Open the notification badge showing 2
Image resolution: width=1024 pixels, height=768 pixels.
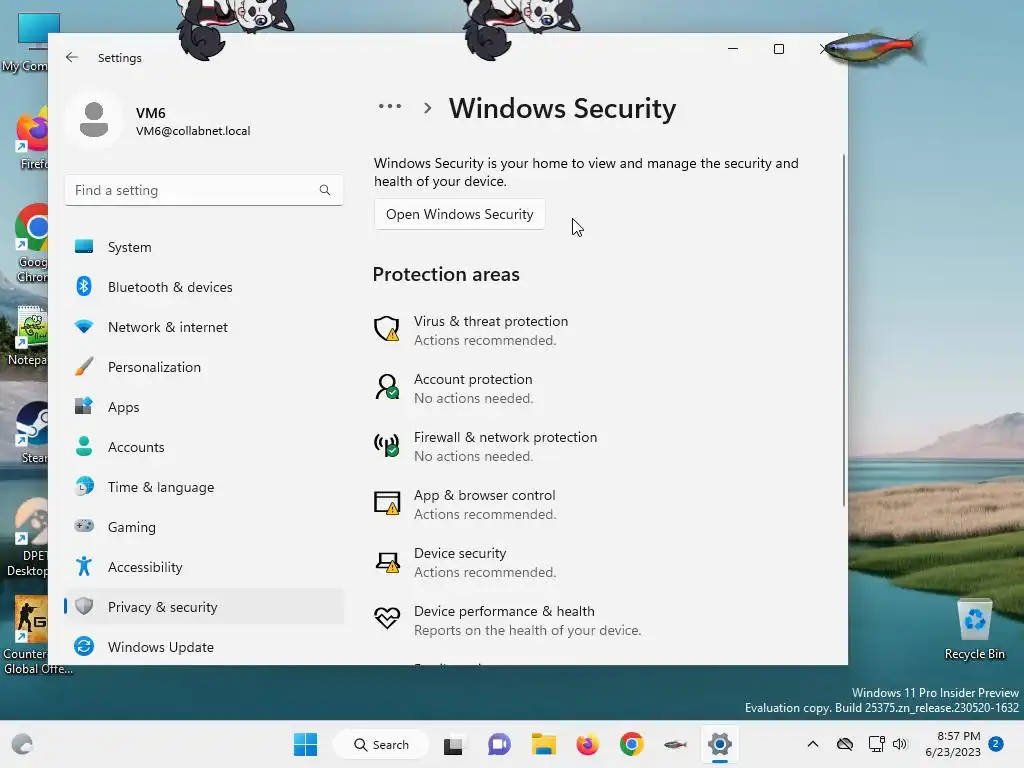[x=995, y=744]
